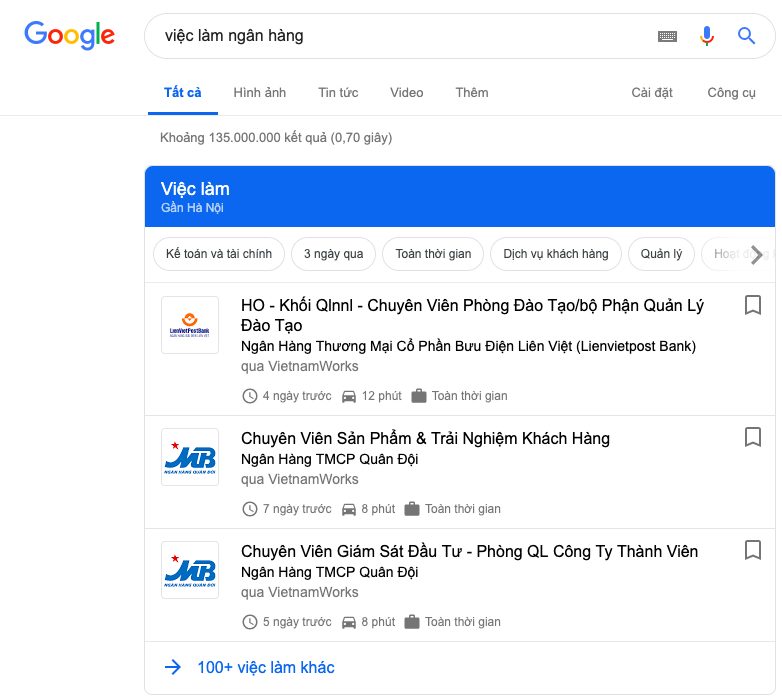
Task: Click the blue arrow beside 100+ việc làm khác
Action: [173, 667]
